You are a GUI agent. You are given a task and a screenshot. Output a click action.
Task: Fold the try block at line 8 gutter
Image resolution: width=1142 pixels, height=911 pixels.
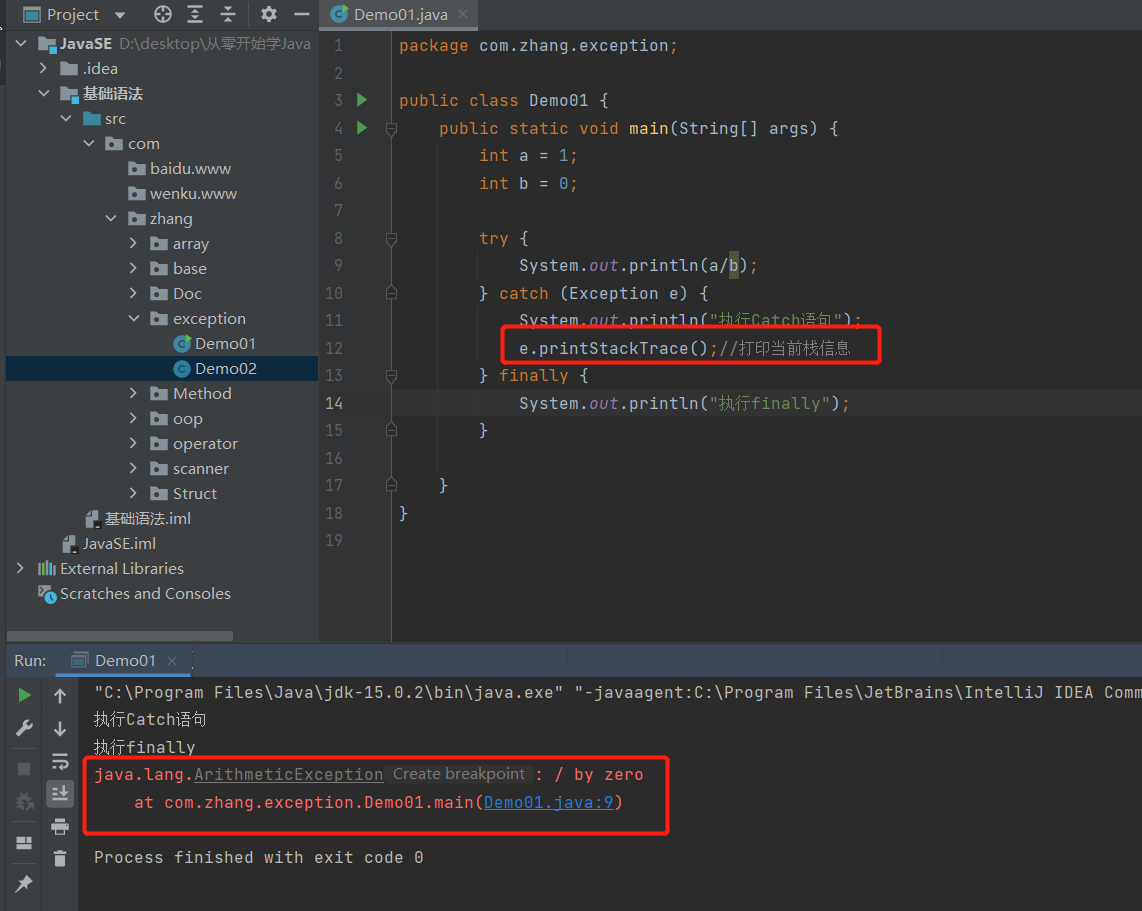[x=391, y=239]
